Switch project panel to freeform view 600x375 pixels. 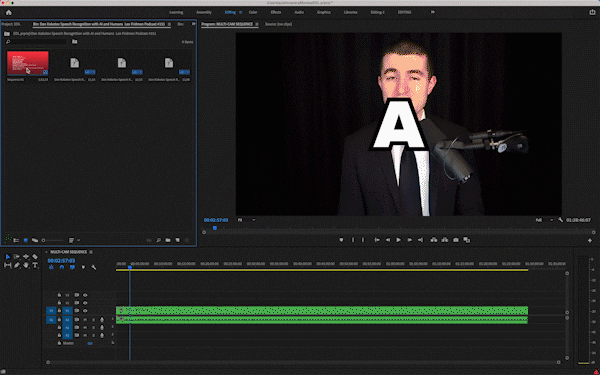coord(35,240)
